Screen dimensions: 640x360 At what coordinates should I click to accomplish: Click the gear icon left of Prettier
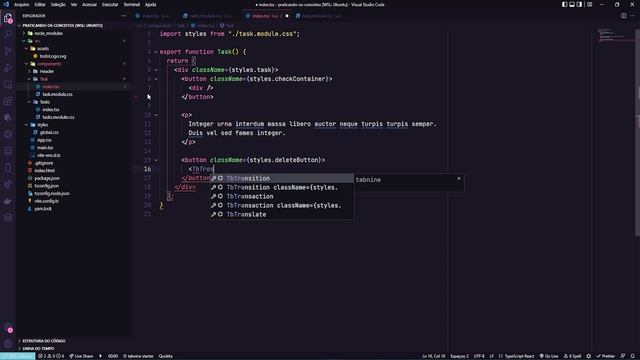589,356
